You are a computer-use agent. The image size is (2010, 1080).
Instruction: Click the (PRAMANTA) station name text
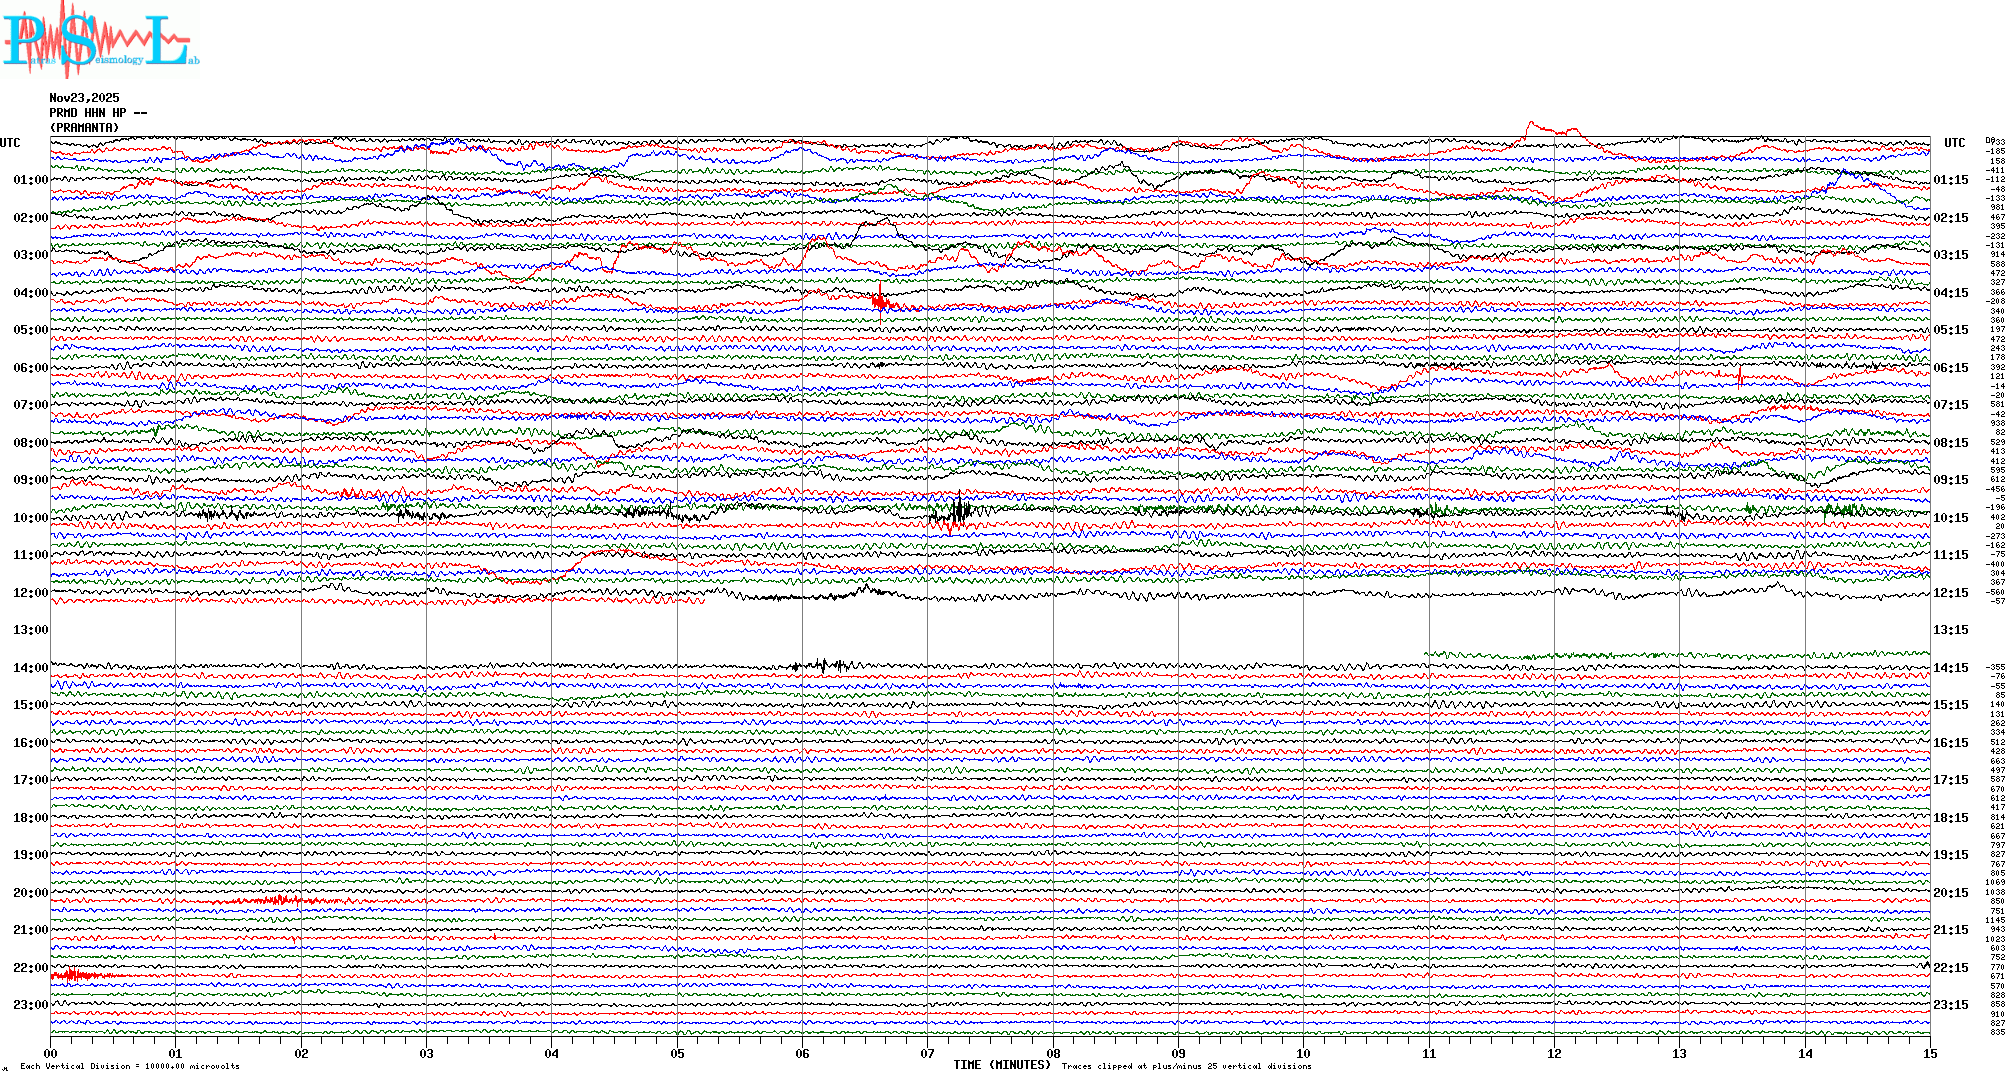pos(84,128)
